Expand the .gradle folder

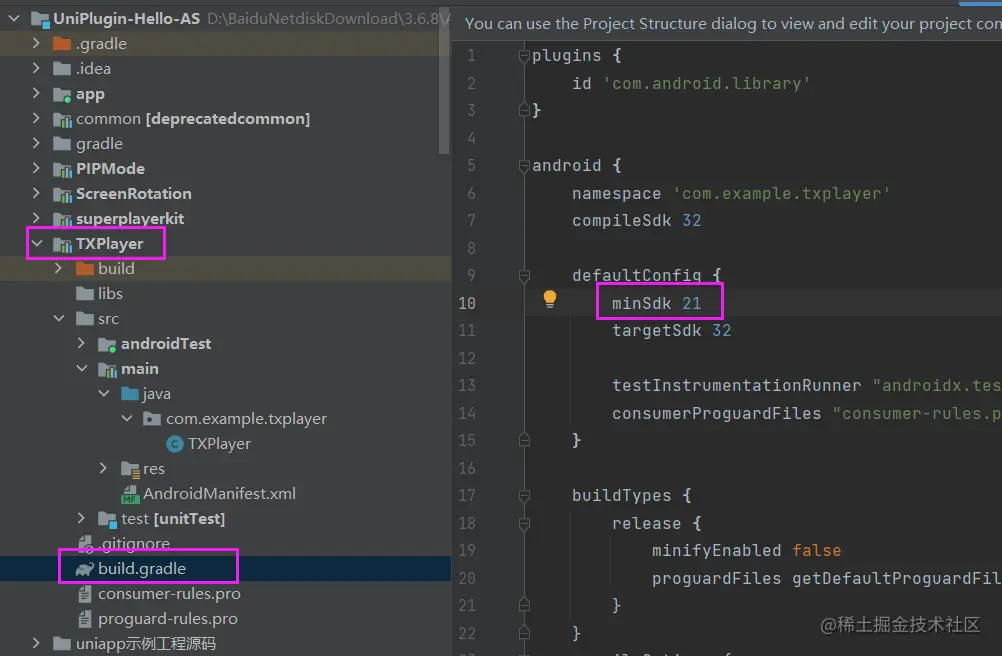coord(36,43)
